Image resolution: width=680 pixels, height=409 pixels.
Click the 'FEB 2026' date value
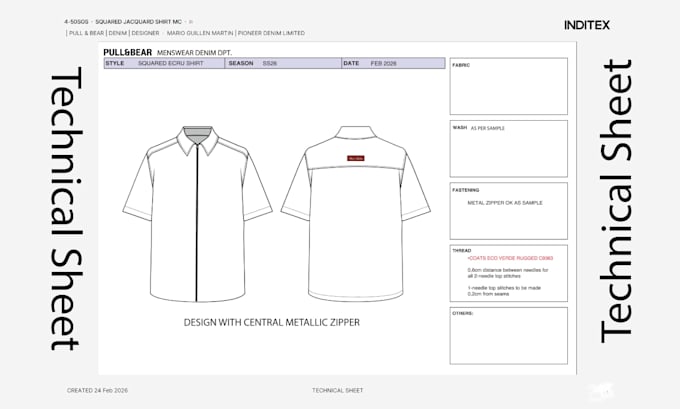click(383, 63)
